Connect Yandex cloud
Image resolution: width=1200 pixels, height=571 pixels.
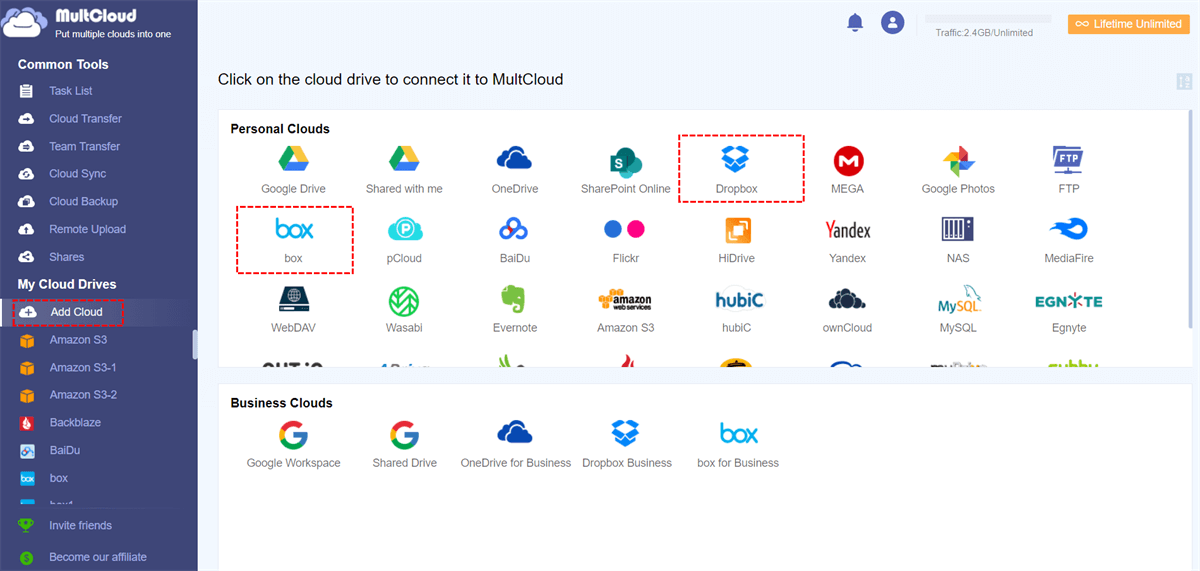click(x=848, y=239)
